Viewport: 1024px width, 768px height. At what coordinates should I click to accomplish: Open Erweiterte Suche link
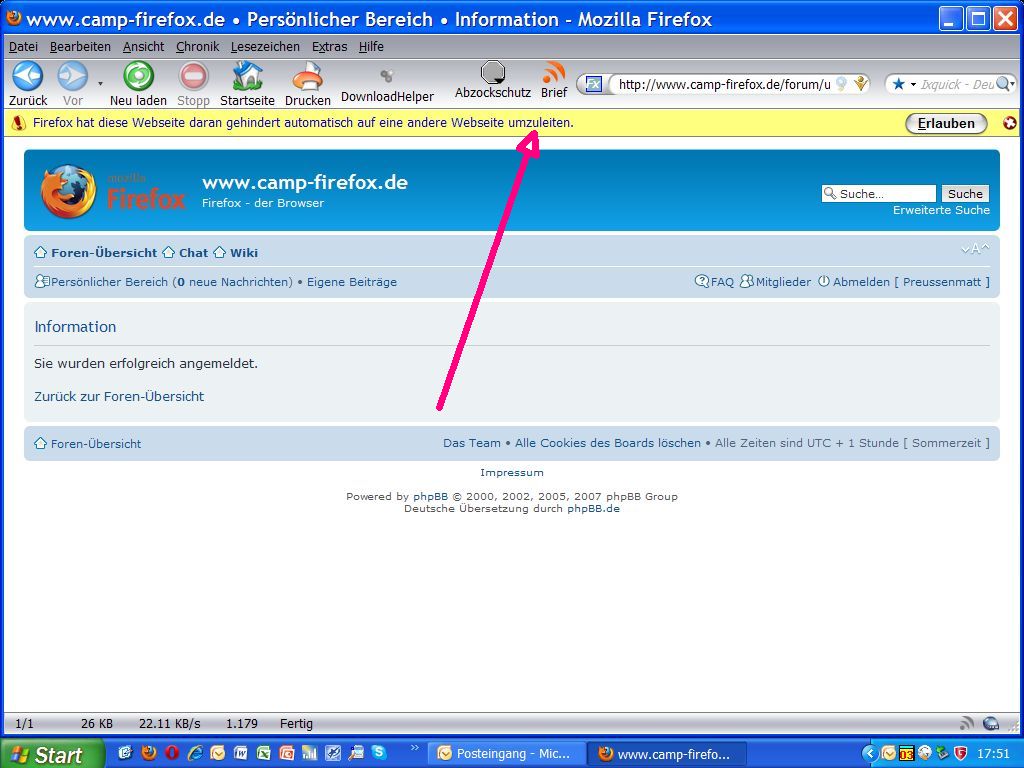(x=941, y=210)
